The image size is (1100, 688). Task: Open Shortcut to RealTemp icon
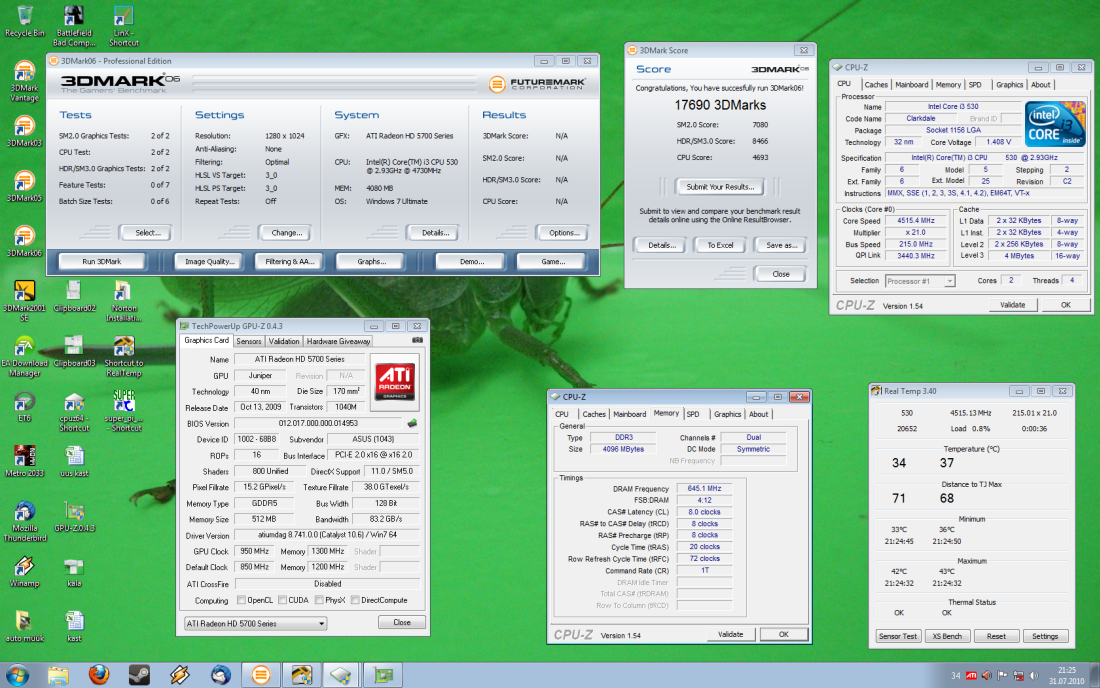tap(123, 356)
